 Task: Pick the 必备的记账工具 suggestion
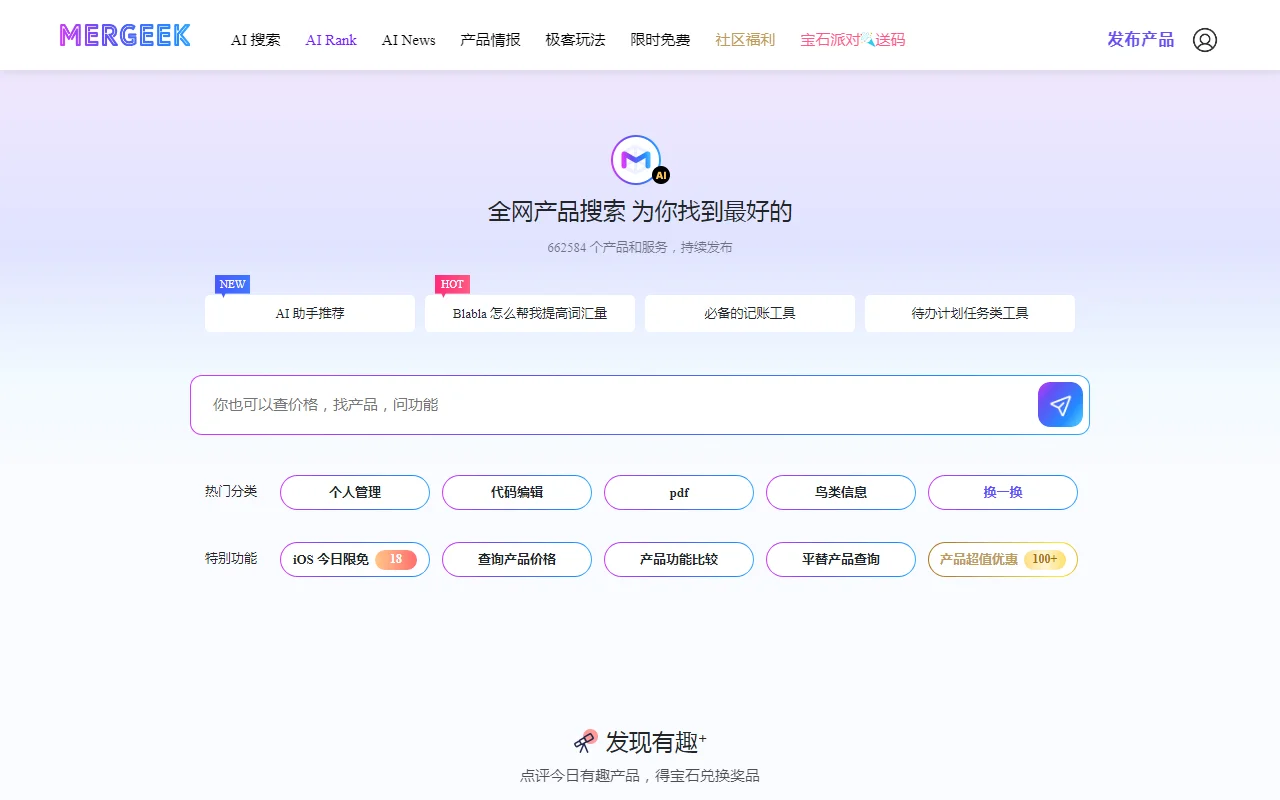pyautogui.click(x=750, y=313)
